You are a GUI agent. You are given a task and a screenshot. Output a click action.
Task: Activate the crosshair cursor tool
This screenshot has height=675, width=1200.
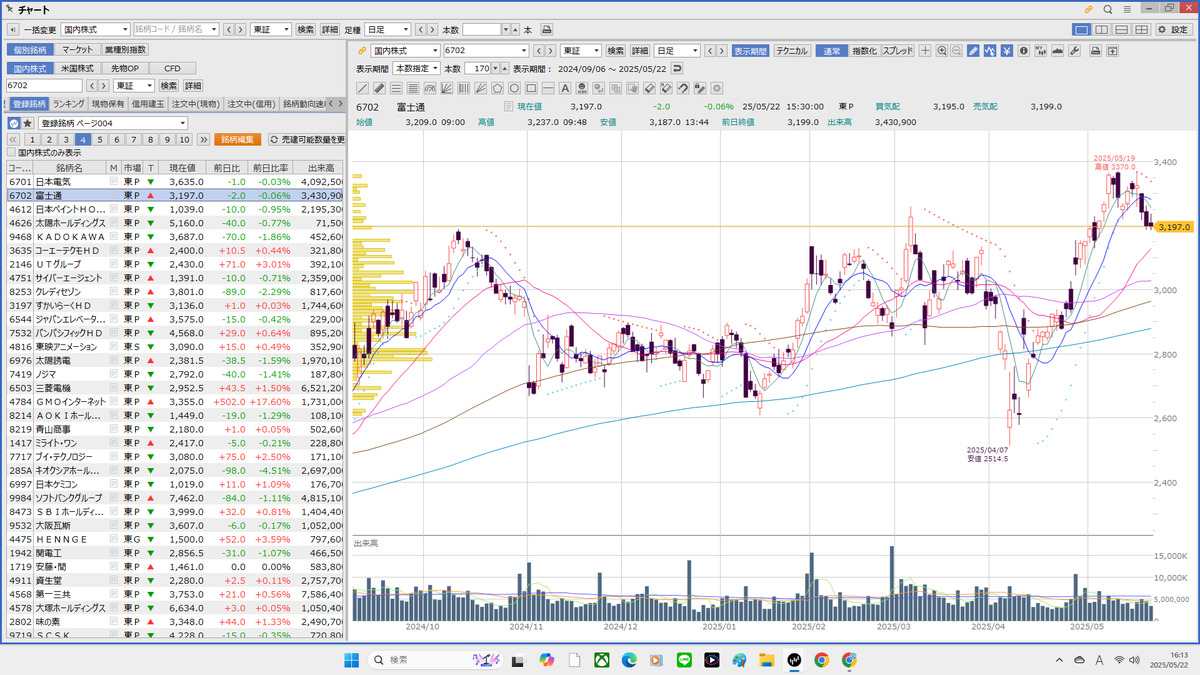[925, 51]
